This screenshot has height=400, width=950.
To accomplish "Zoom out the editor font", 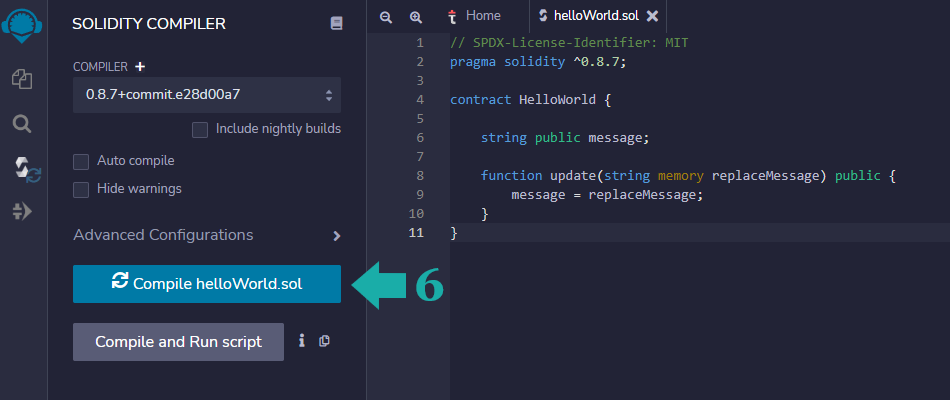I will pyautogui.click(x=386, y=17).
